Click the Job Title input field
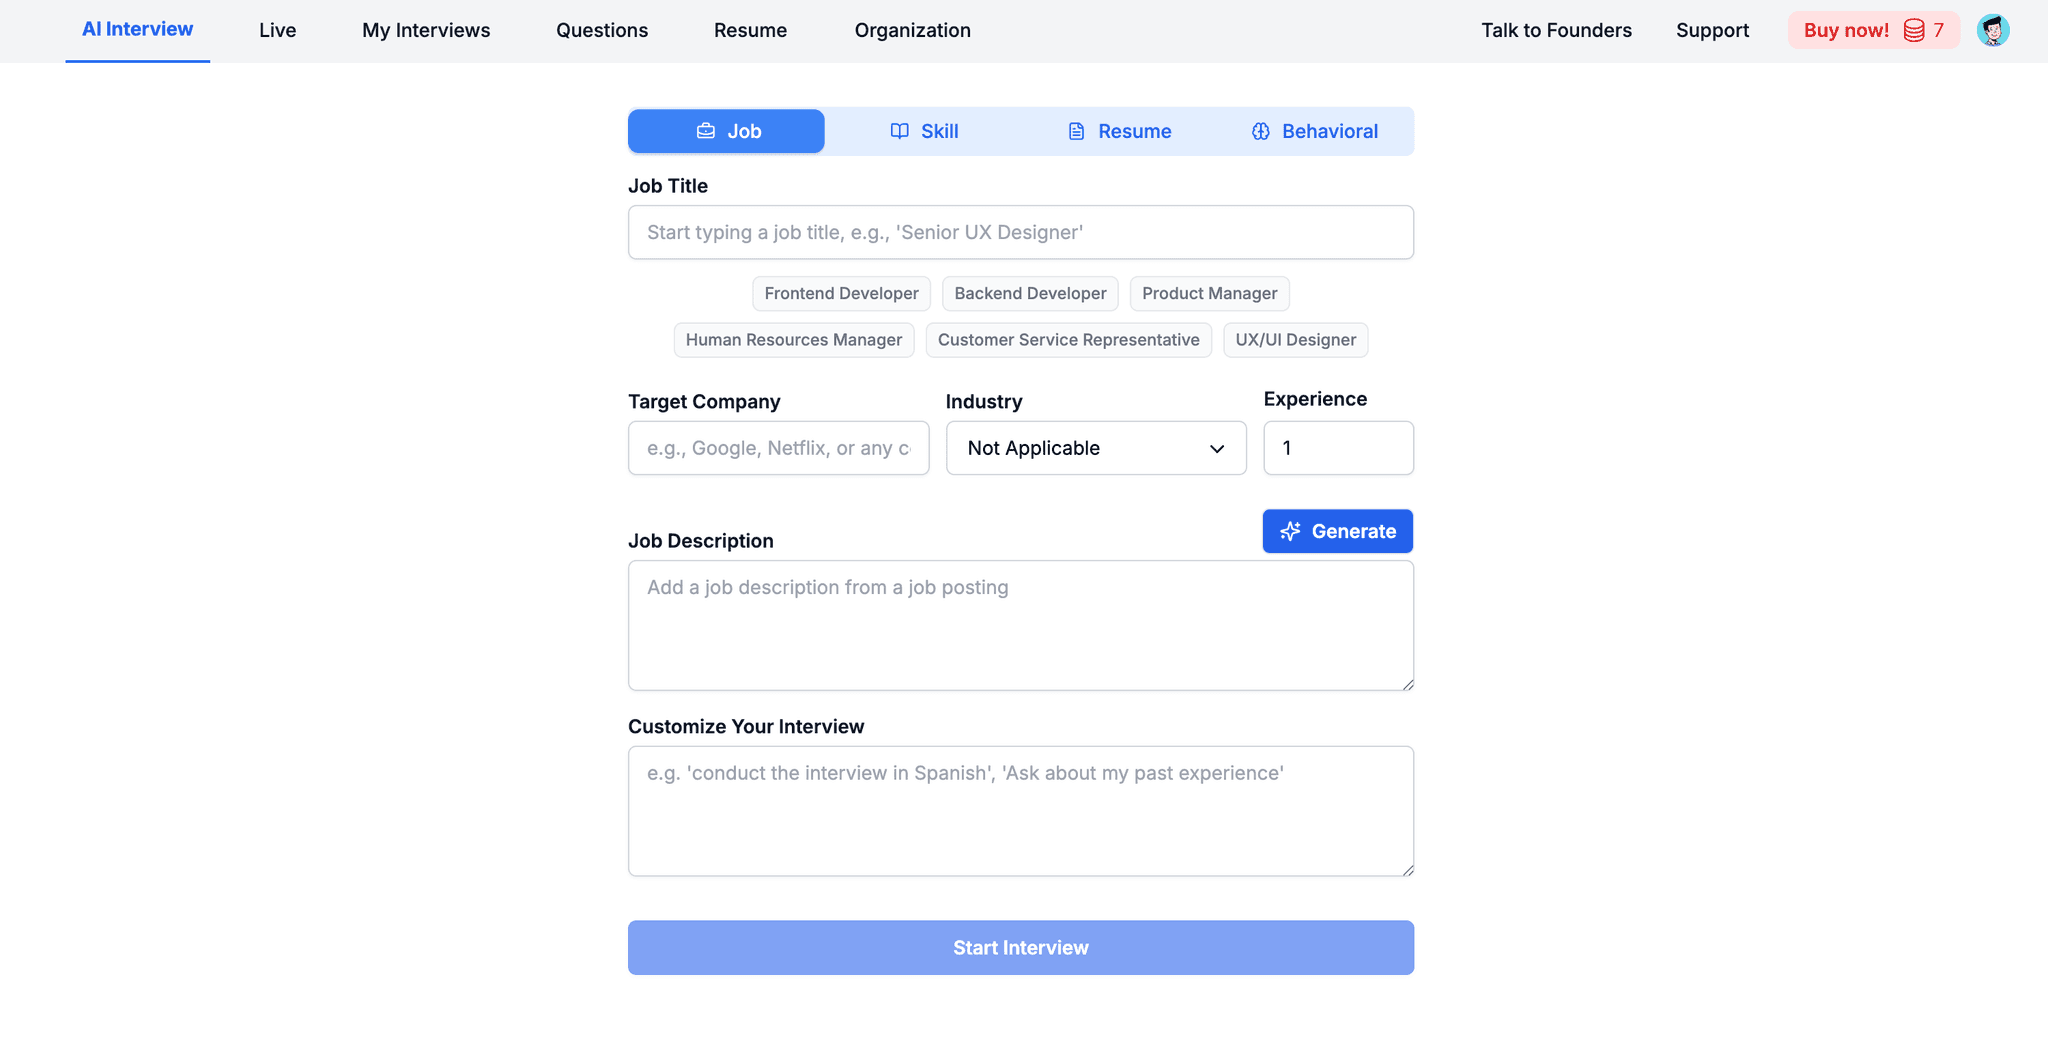This screenshot has width=2048, height=1042. [x=1020, y=232]
